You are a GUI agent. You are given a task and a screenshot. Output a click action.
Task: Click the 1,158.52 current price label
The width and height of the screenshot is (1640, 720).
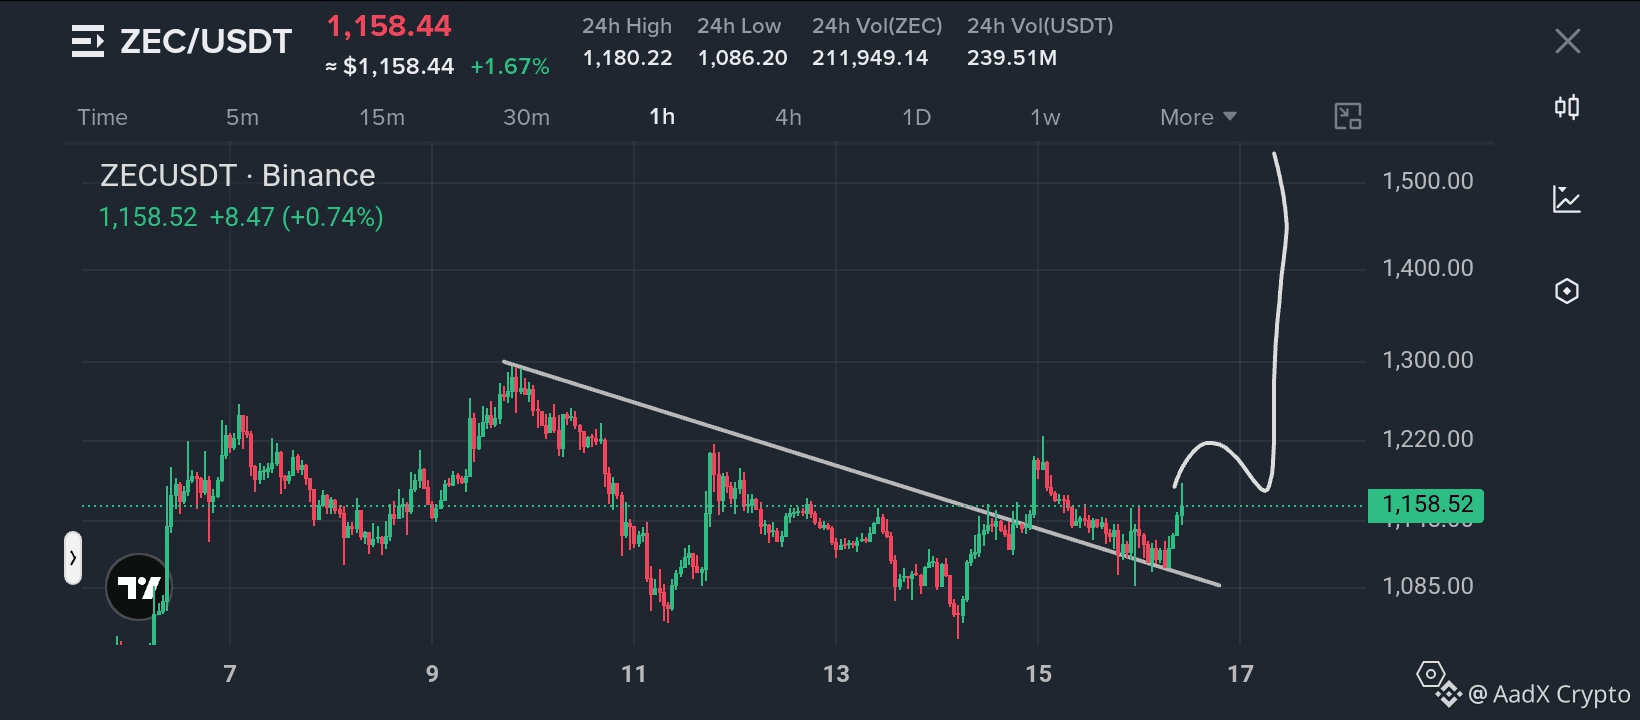[x=1426, y=505]
